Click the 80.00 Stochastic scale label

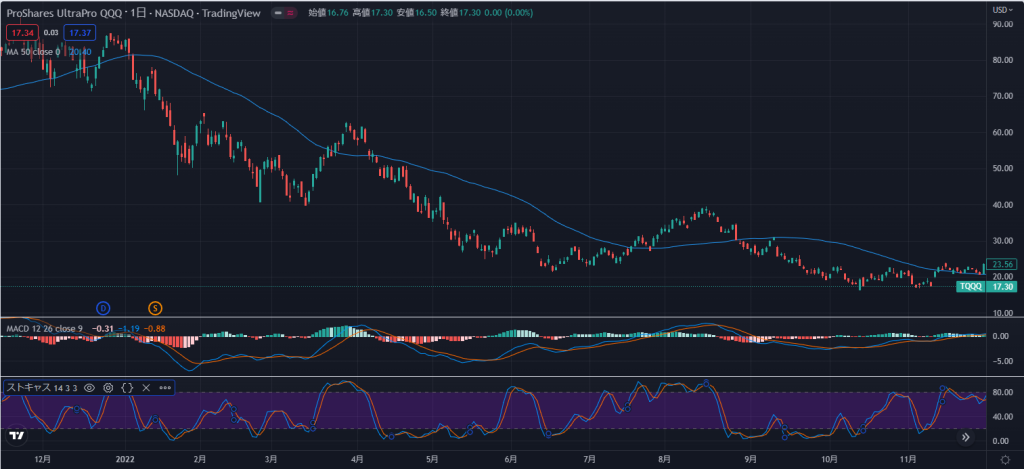pos(1002,393)
